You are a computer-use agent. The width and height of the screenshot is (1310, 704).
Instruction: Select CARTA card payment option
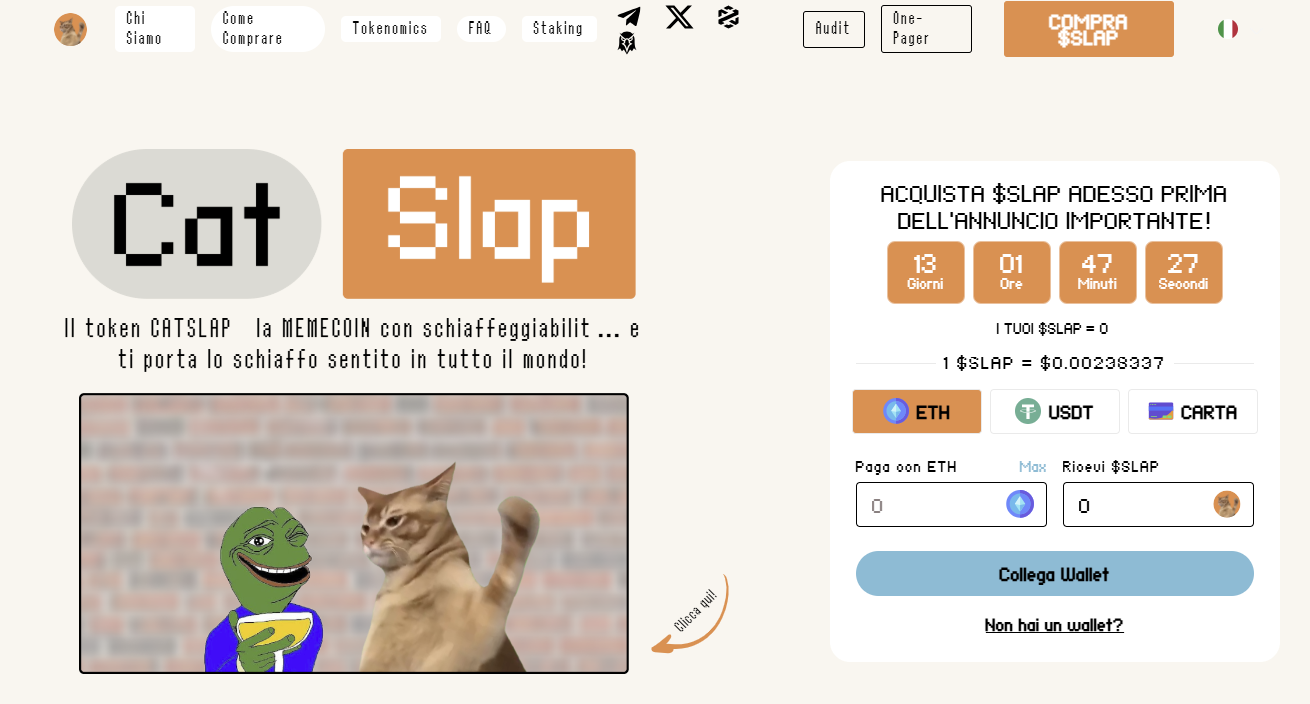tap(1193, 411)
